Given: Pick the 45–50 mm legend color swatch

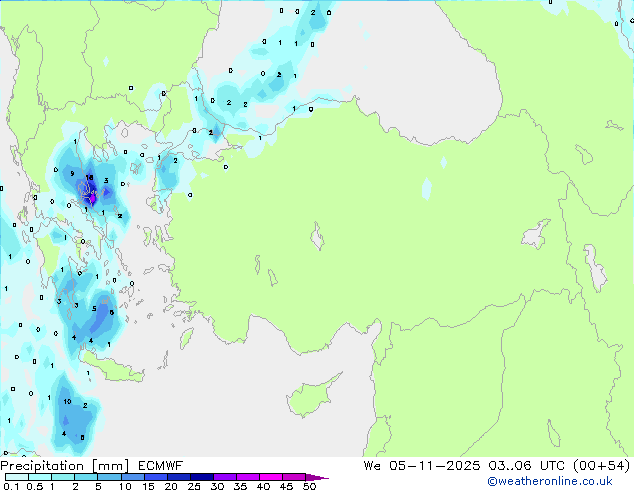Looking at the screenshot, I should (x=294, y=477).
